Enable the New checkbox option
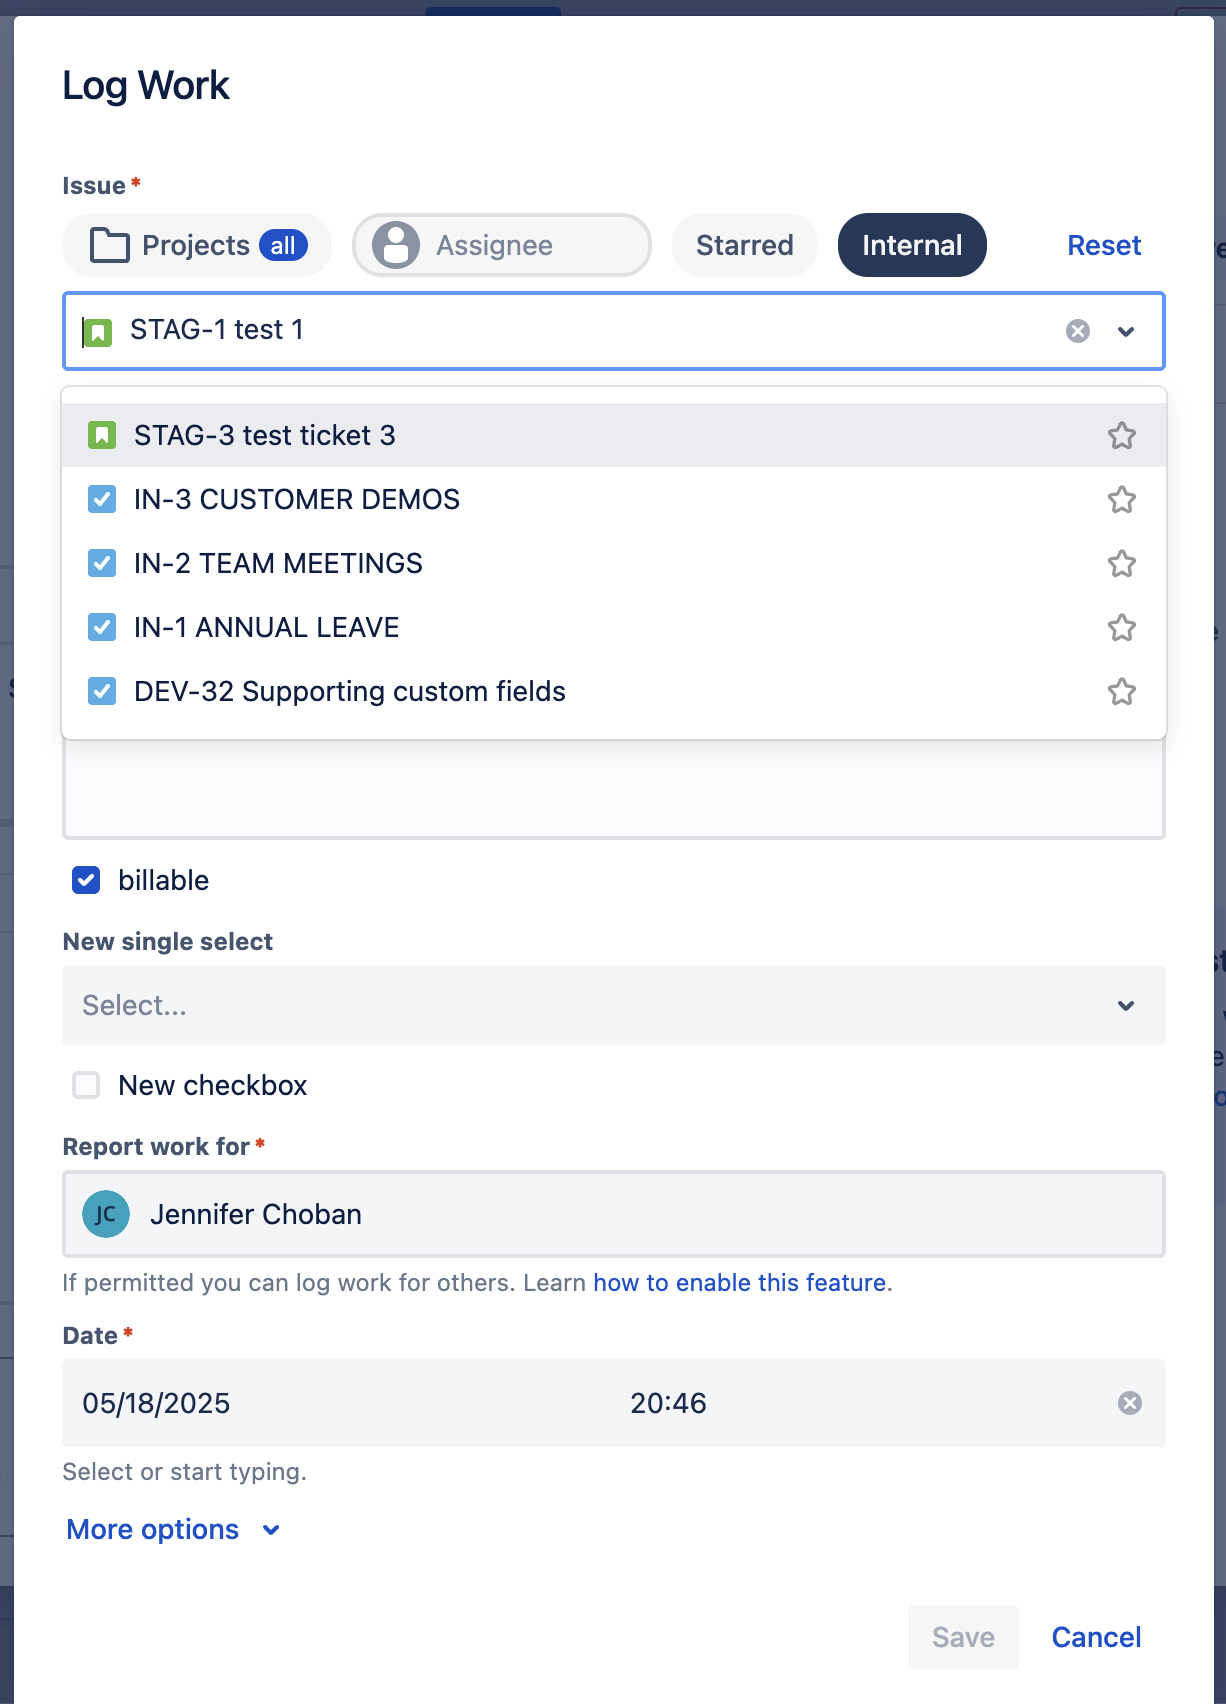The height and width of the screenshot is (1704, 1226). point(87,1085)
